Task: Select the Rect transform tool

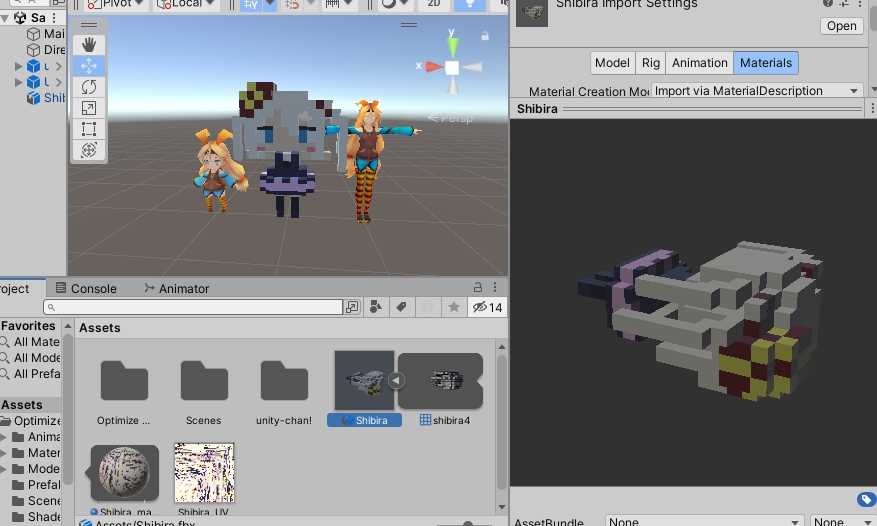Action: [x=89, y=129]
